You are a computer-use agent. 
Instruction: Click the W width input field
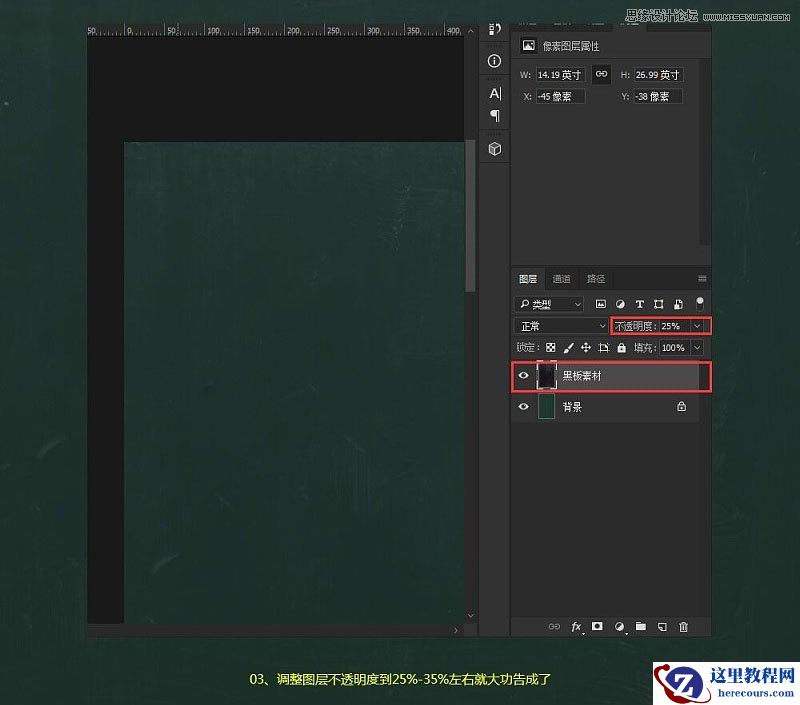click(558, 74)
